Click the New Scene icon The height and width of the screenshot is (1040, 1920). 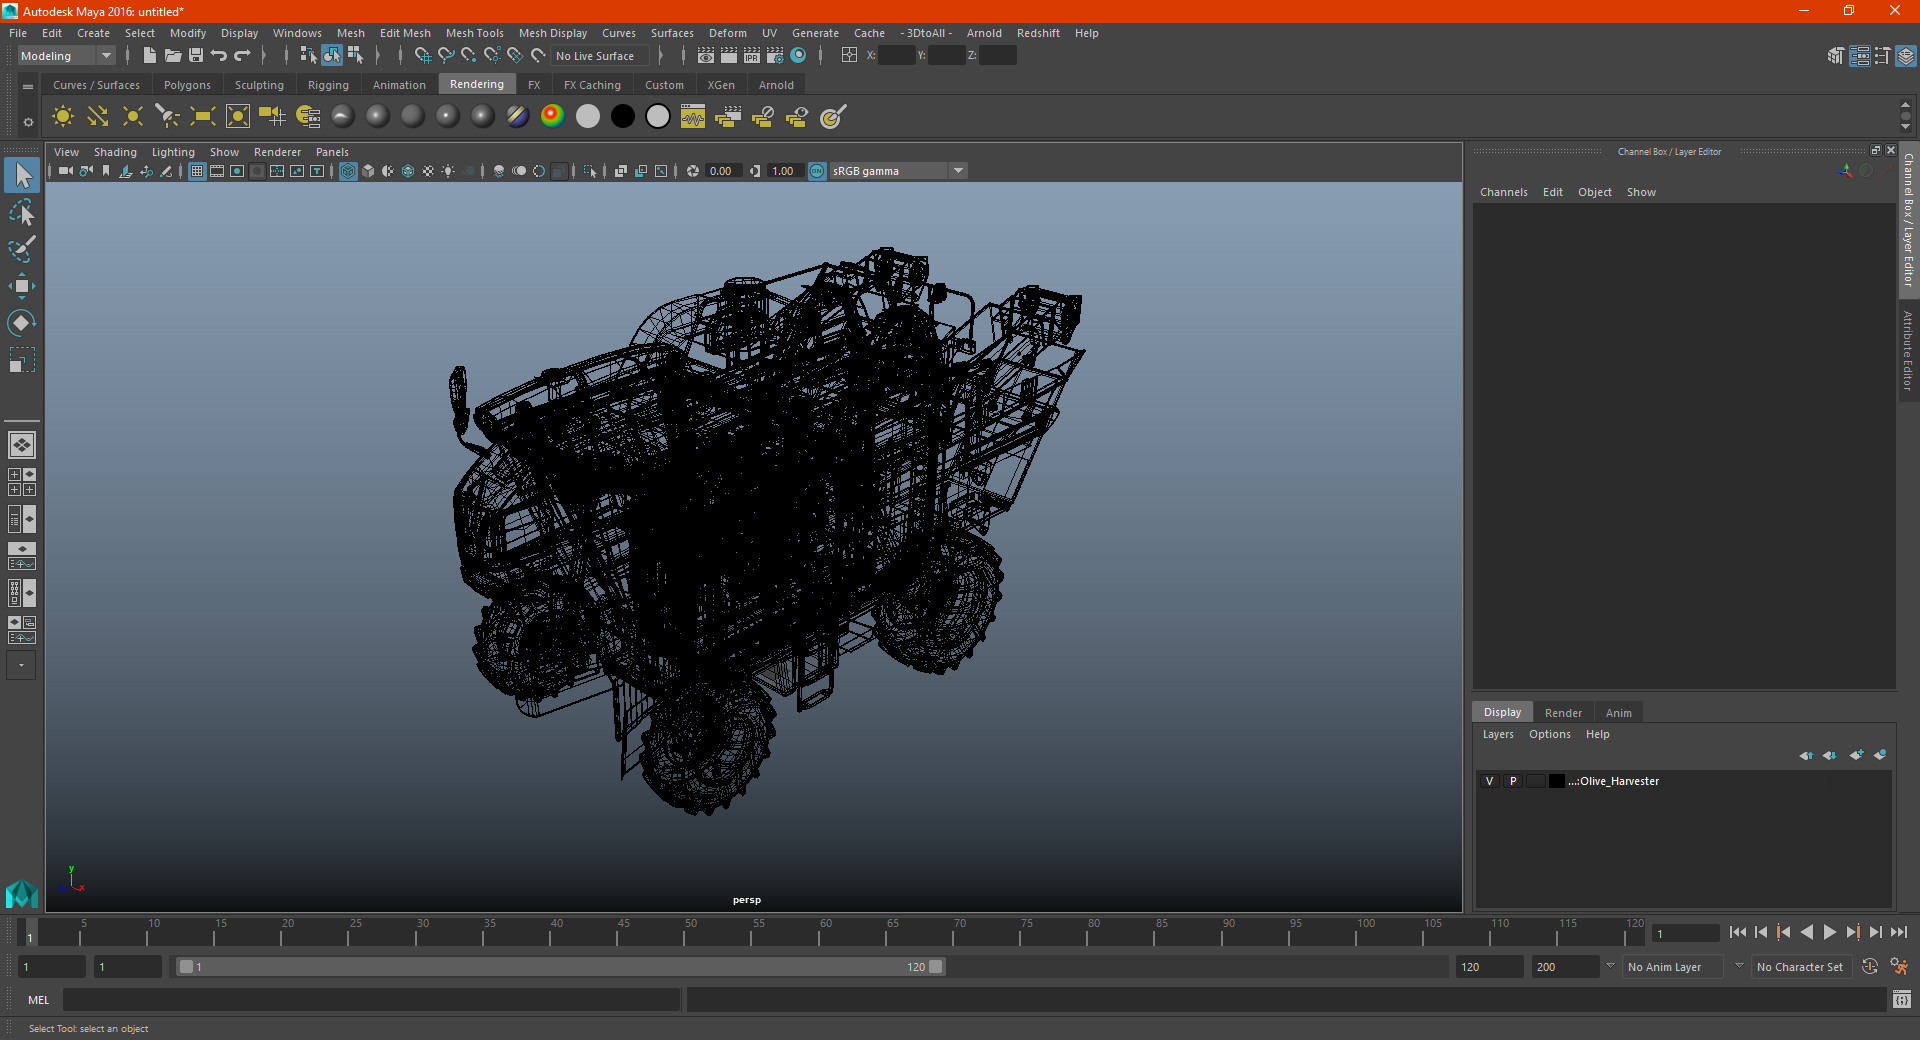[150, 56]
